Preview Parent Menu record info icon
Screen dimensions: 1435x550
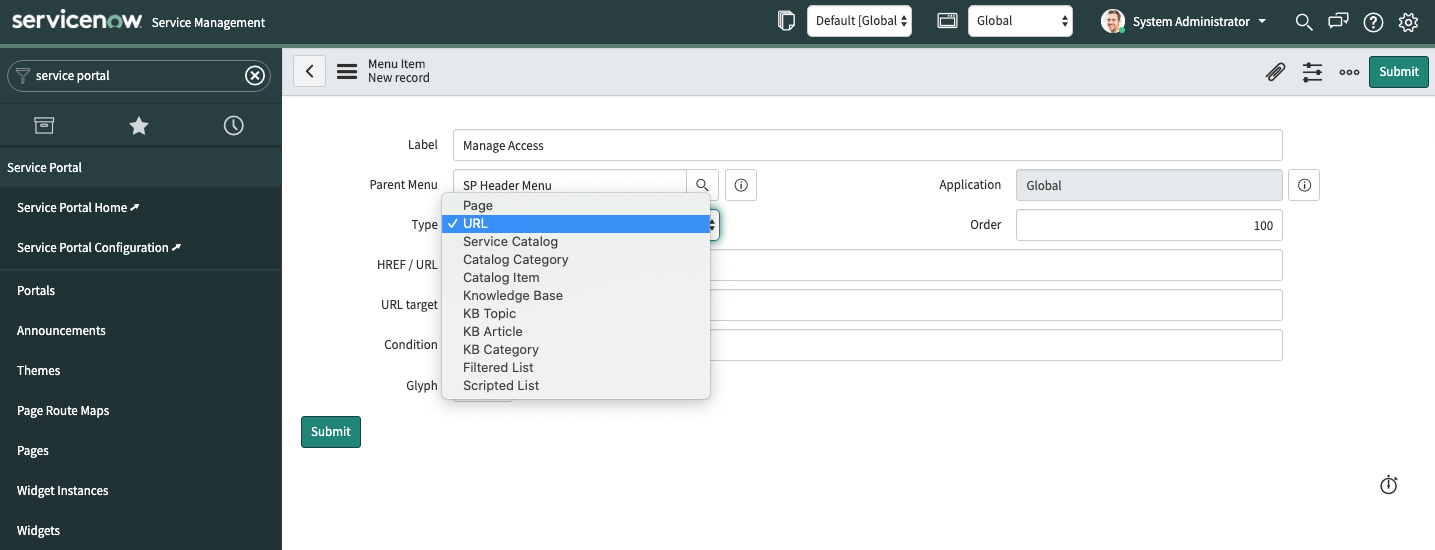point(741,185)
